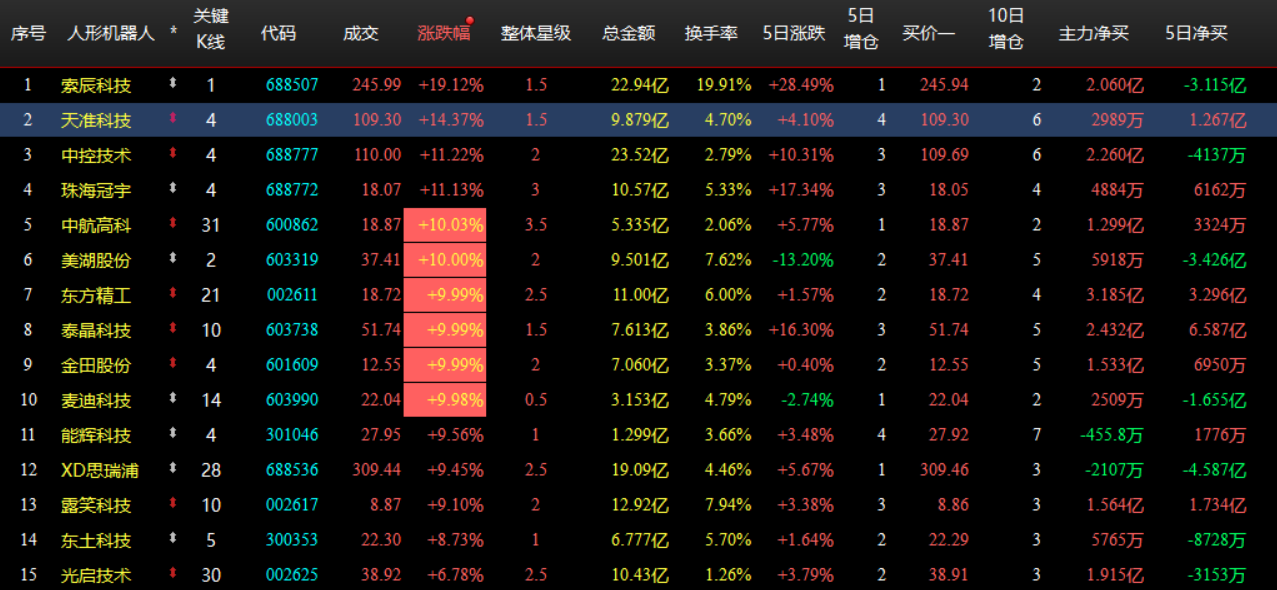Click stock code 002625

(x=292, y=575)
